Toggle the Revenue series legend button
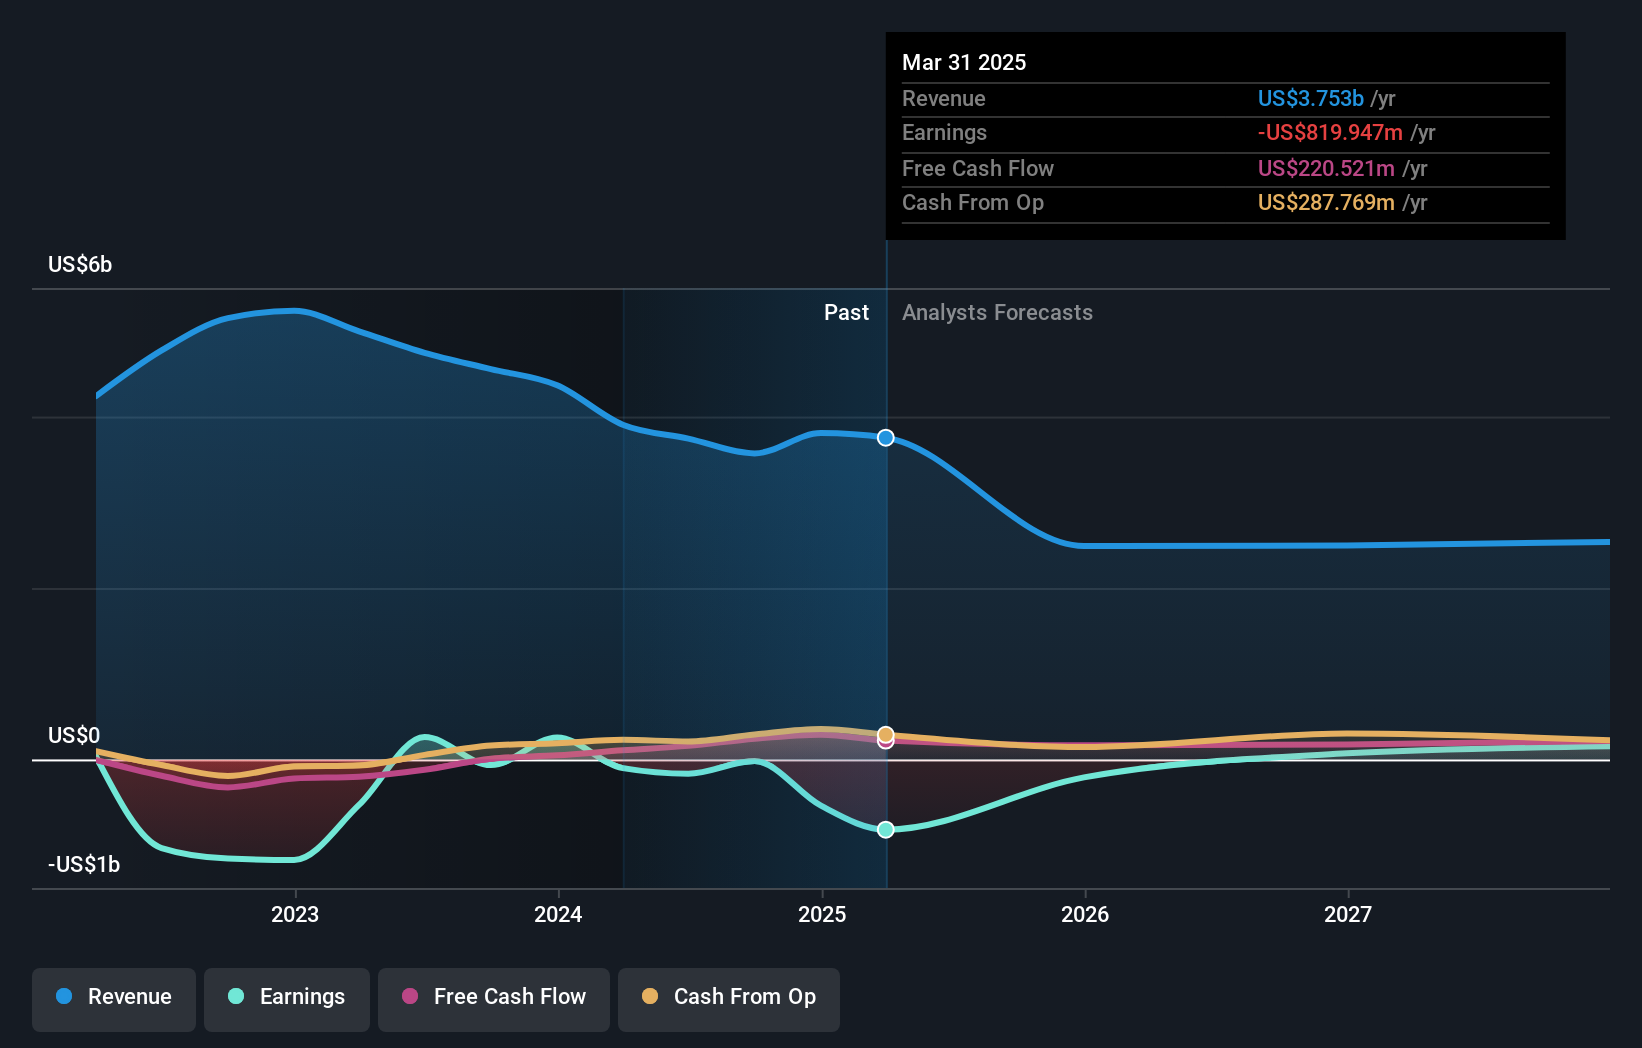Screen dimensions: 1642x1048 [x=114, y=999]
